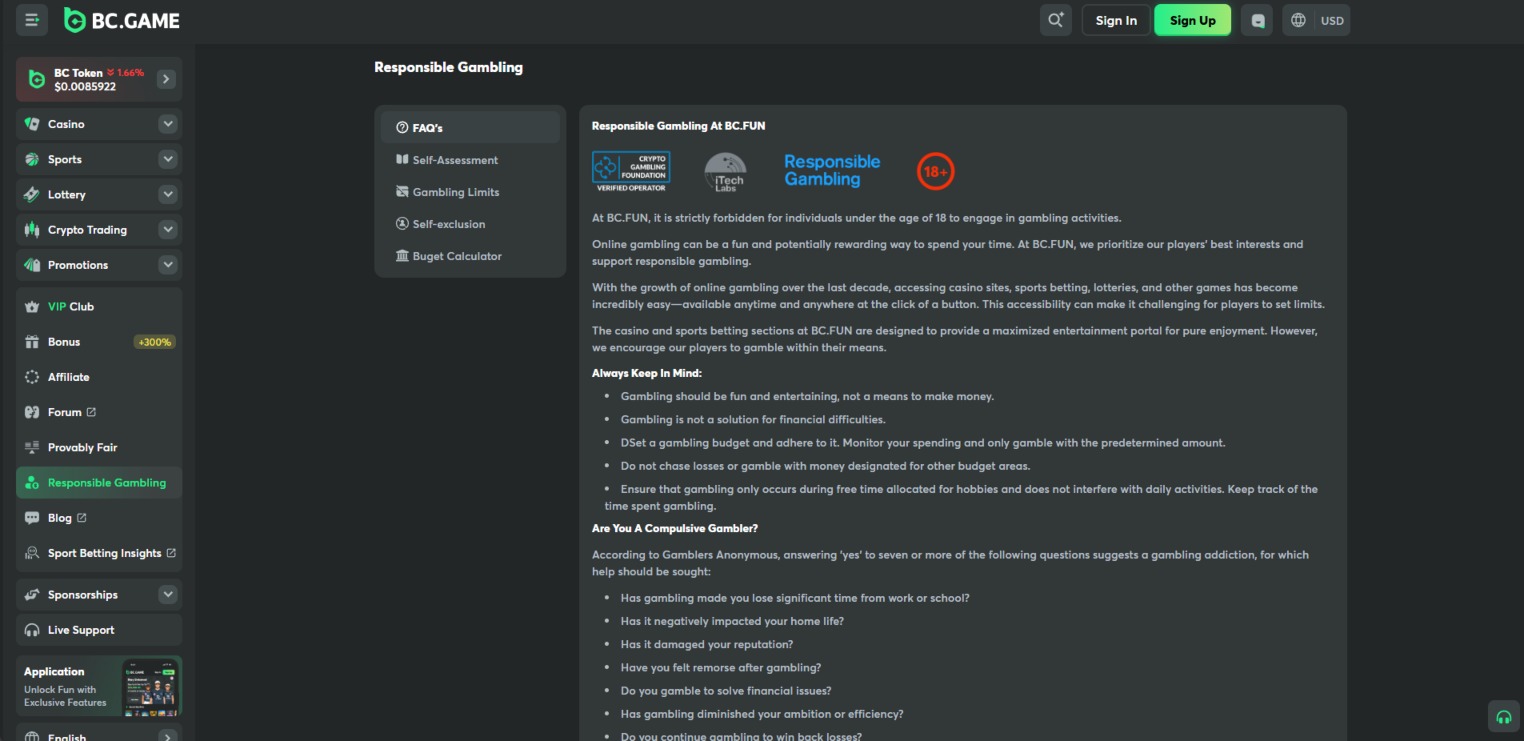The width and height of the screenshot is (1524, 741).
Task: Click the $0.0085922 token price
Action: (x=85, y=87)
